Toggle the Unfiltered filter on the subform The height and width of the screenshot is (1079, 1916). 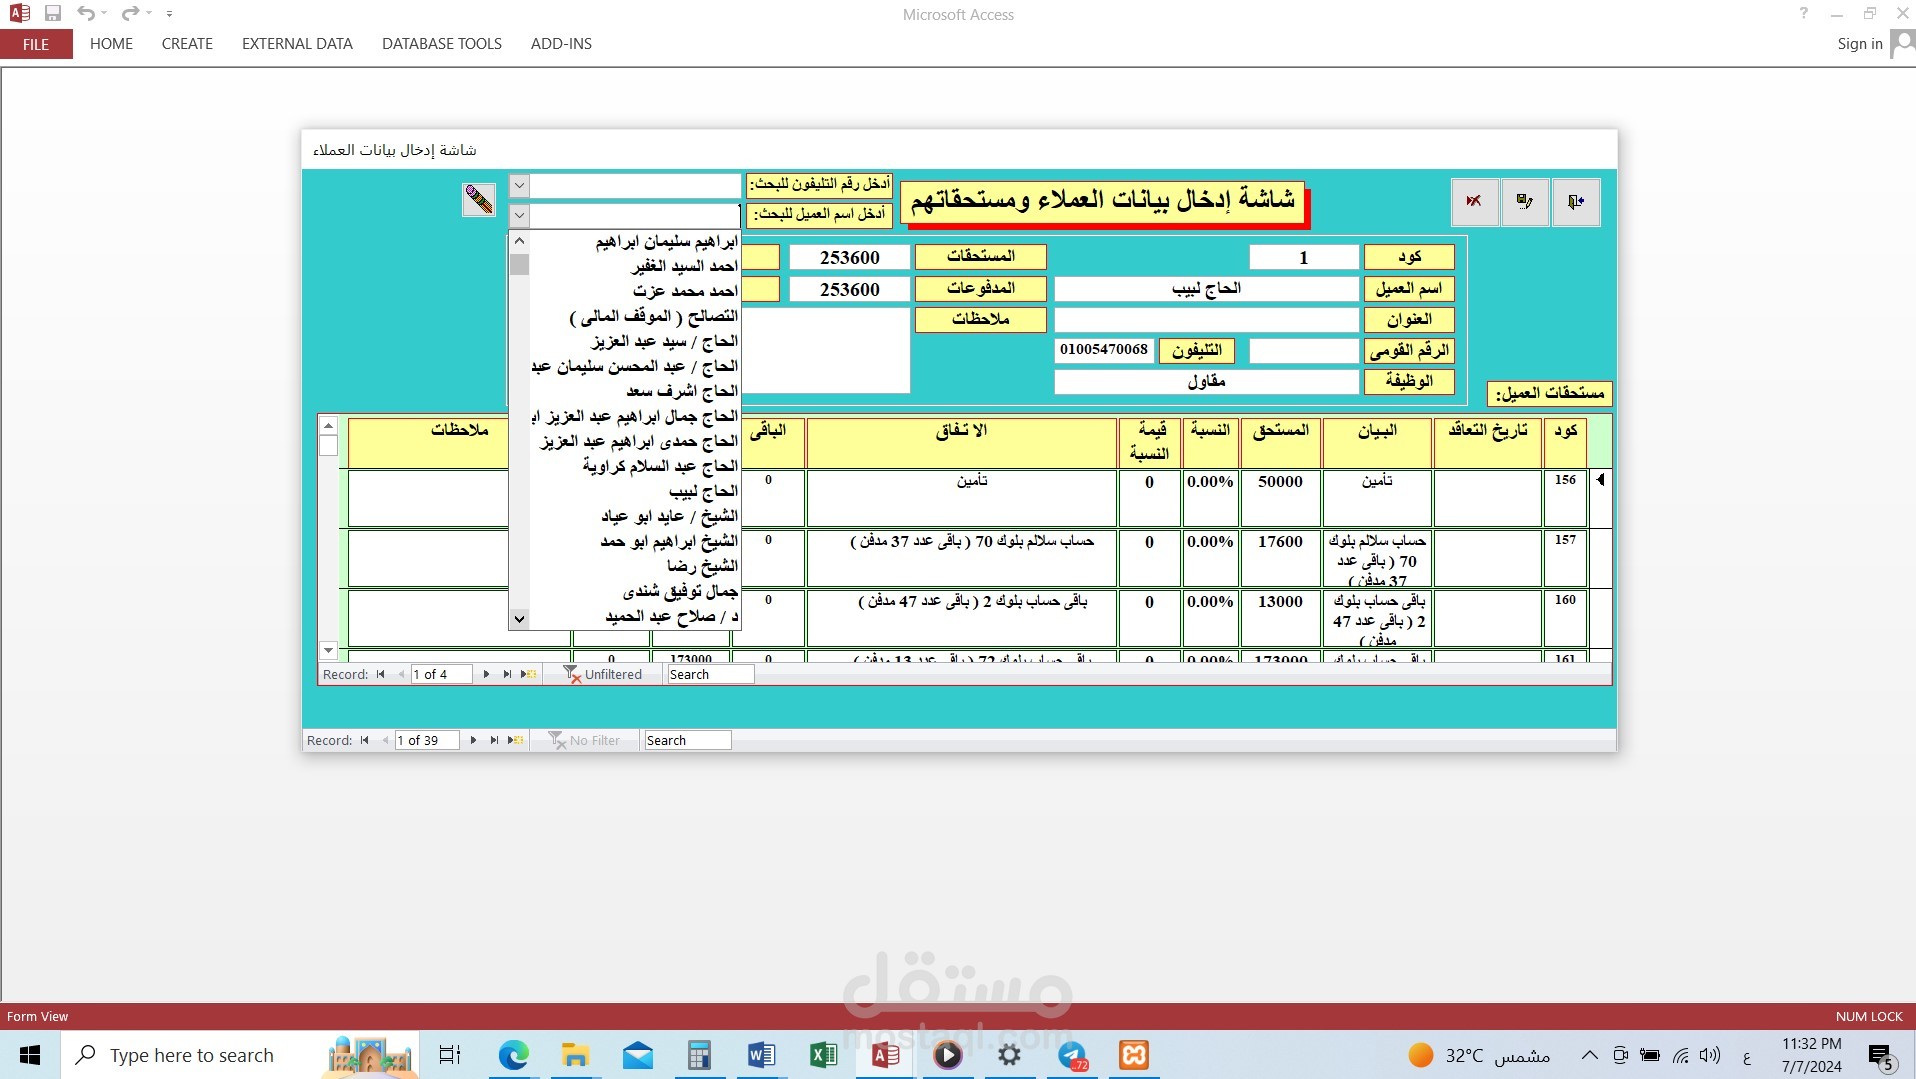[x=603, y=674]
